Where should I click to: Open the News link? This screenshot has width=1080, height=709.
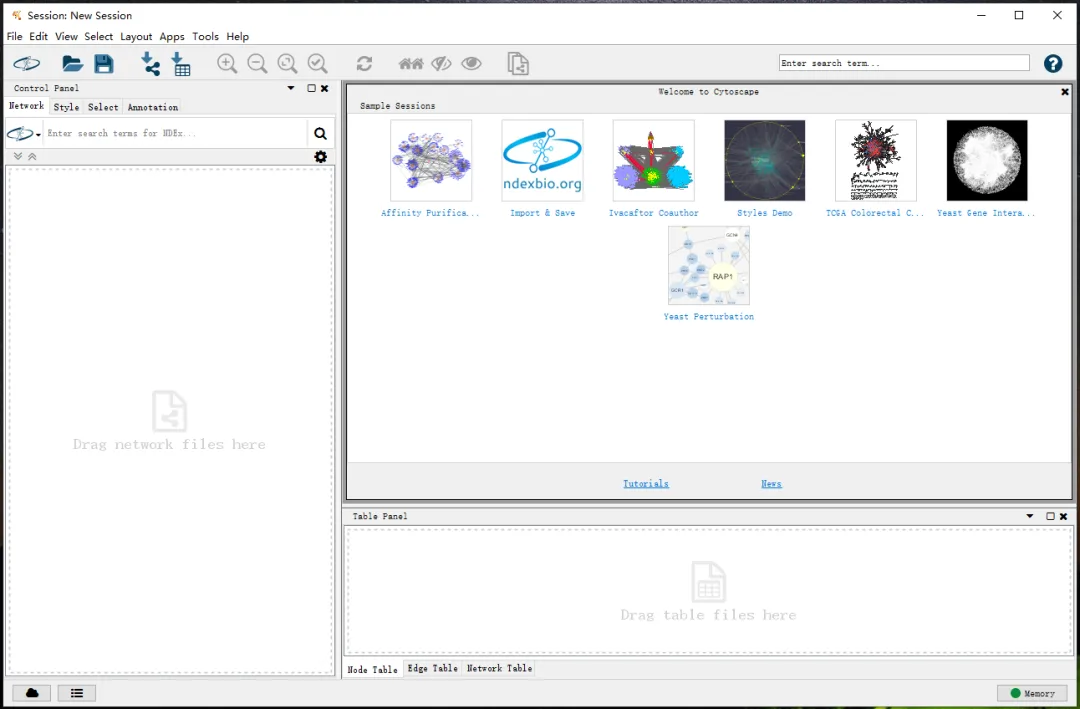[x=771, y=484]
